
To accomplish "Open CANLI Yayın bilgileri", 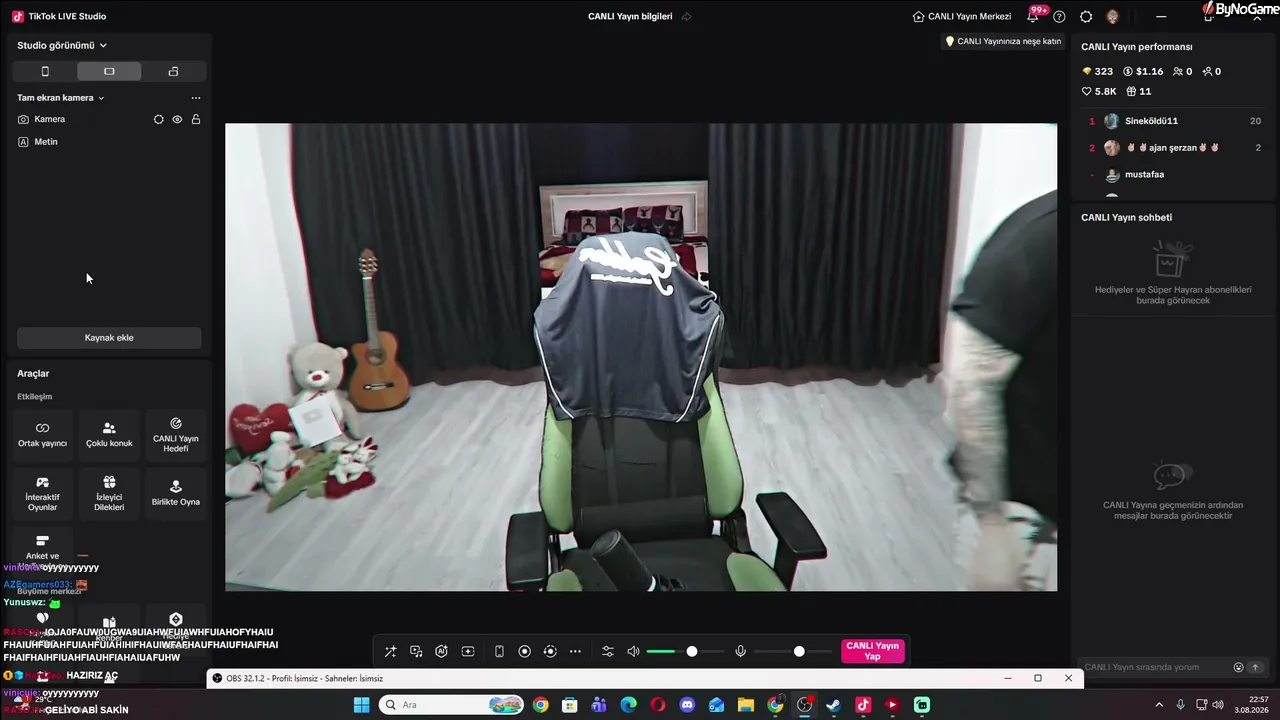I will pyautogui.click(x=630, y=16).
